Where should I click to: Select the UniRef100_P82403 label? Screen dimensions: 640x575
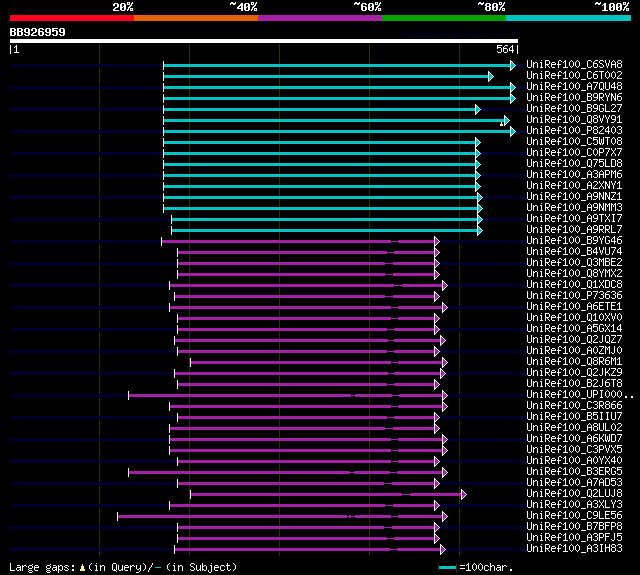(574, 131)
